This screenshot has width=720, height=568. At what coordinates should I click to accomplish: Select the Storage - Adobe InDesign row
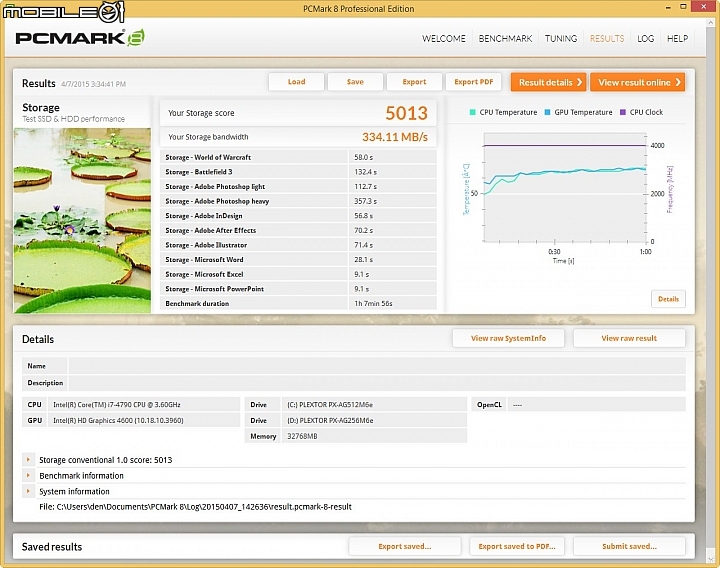click(x=298, y=216)
